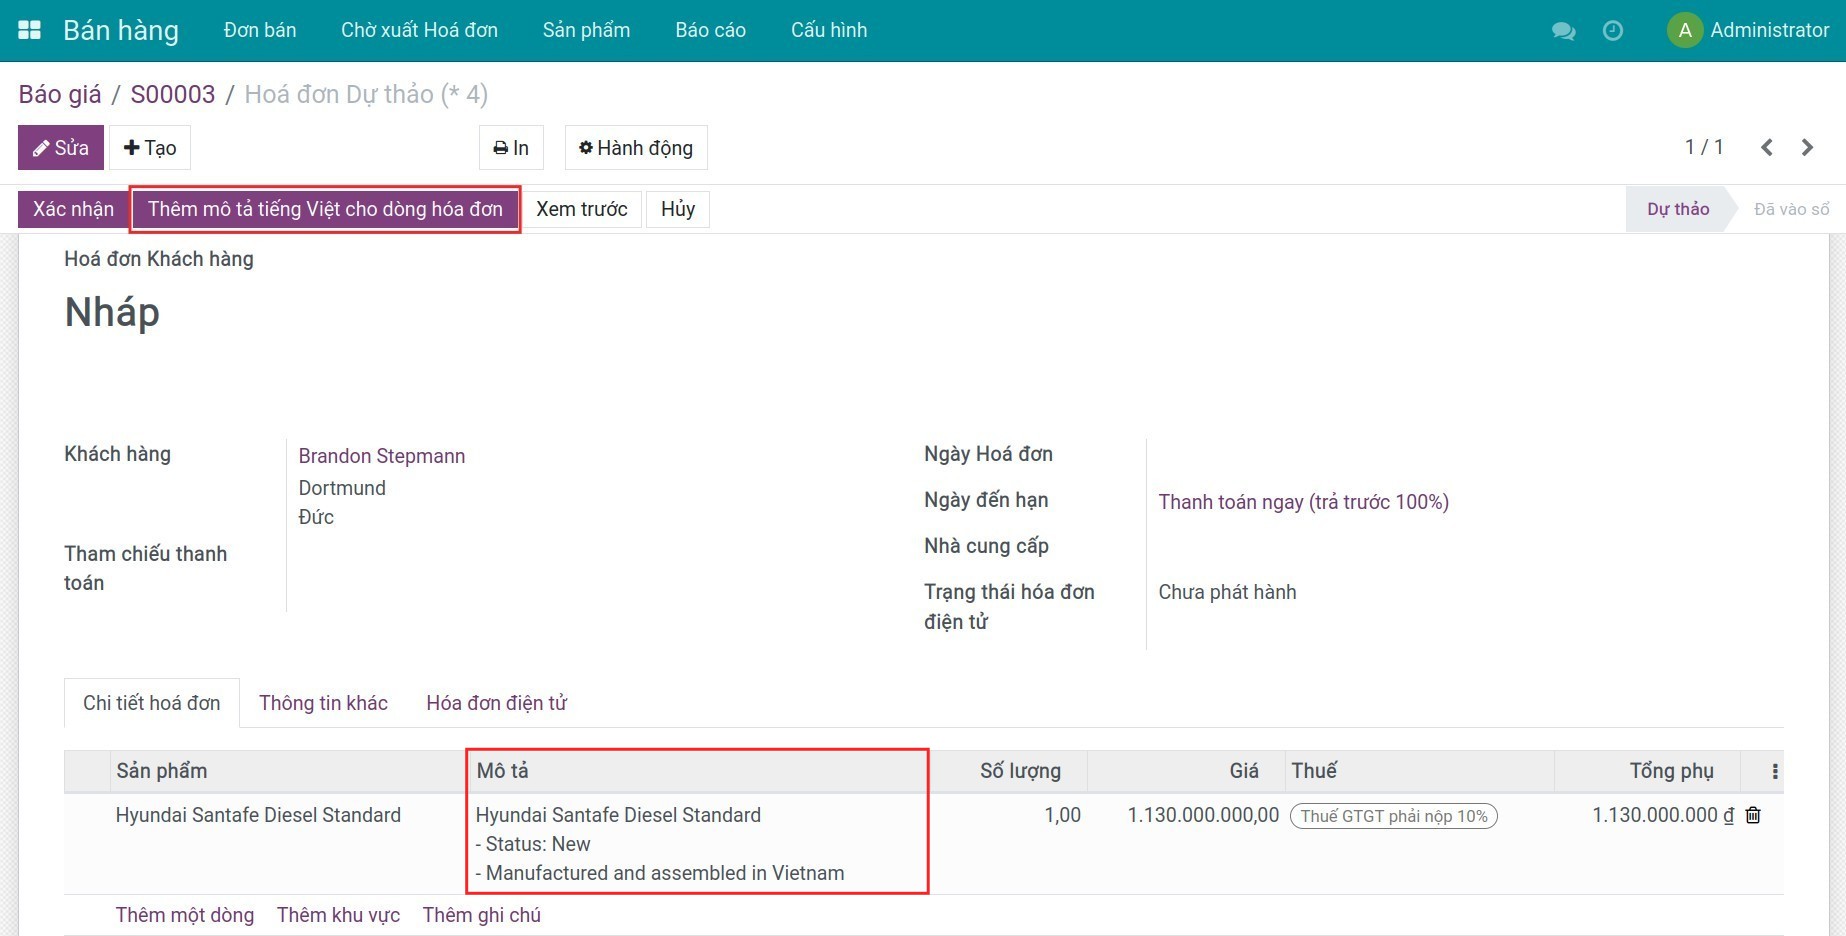This screenshot has height=936, width=1846.
Task: Click the Thuế GTGT phải nộp 10% tag
Action: pyautogui.click(x=1393, y=816)
